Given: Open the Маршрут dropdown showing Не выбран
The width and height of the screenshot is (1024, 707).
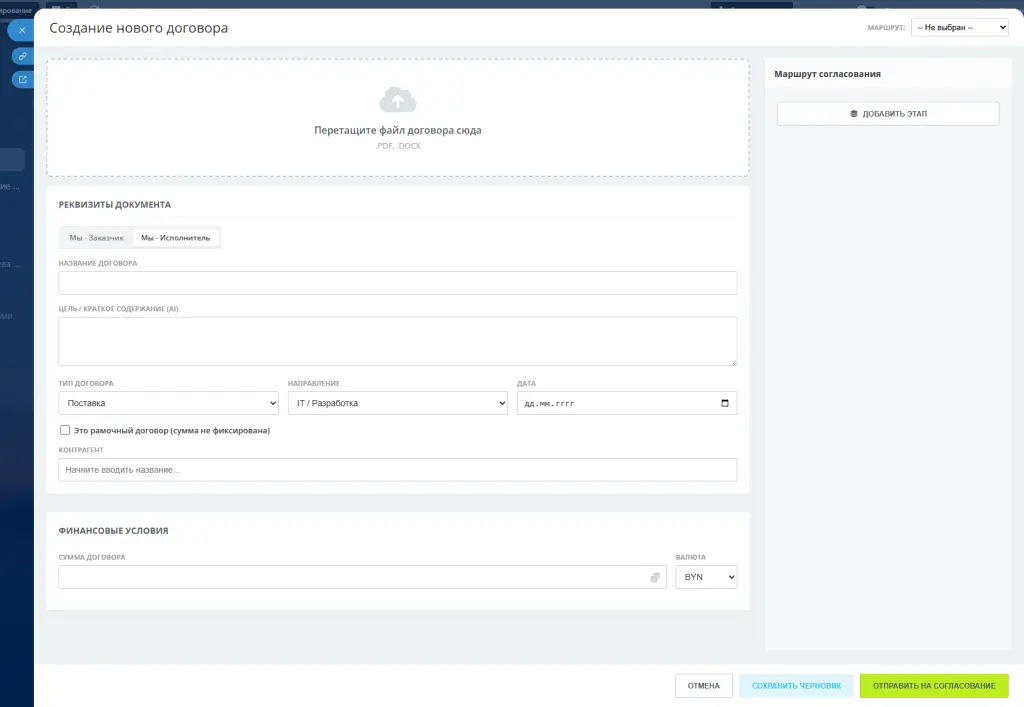Looking at the screenshot, I should 959,28.
